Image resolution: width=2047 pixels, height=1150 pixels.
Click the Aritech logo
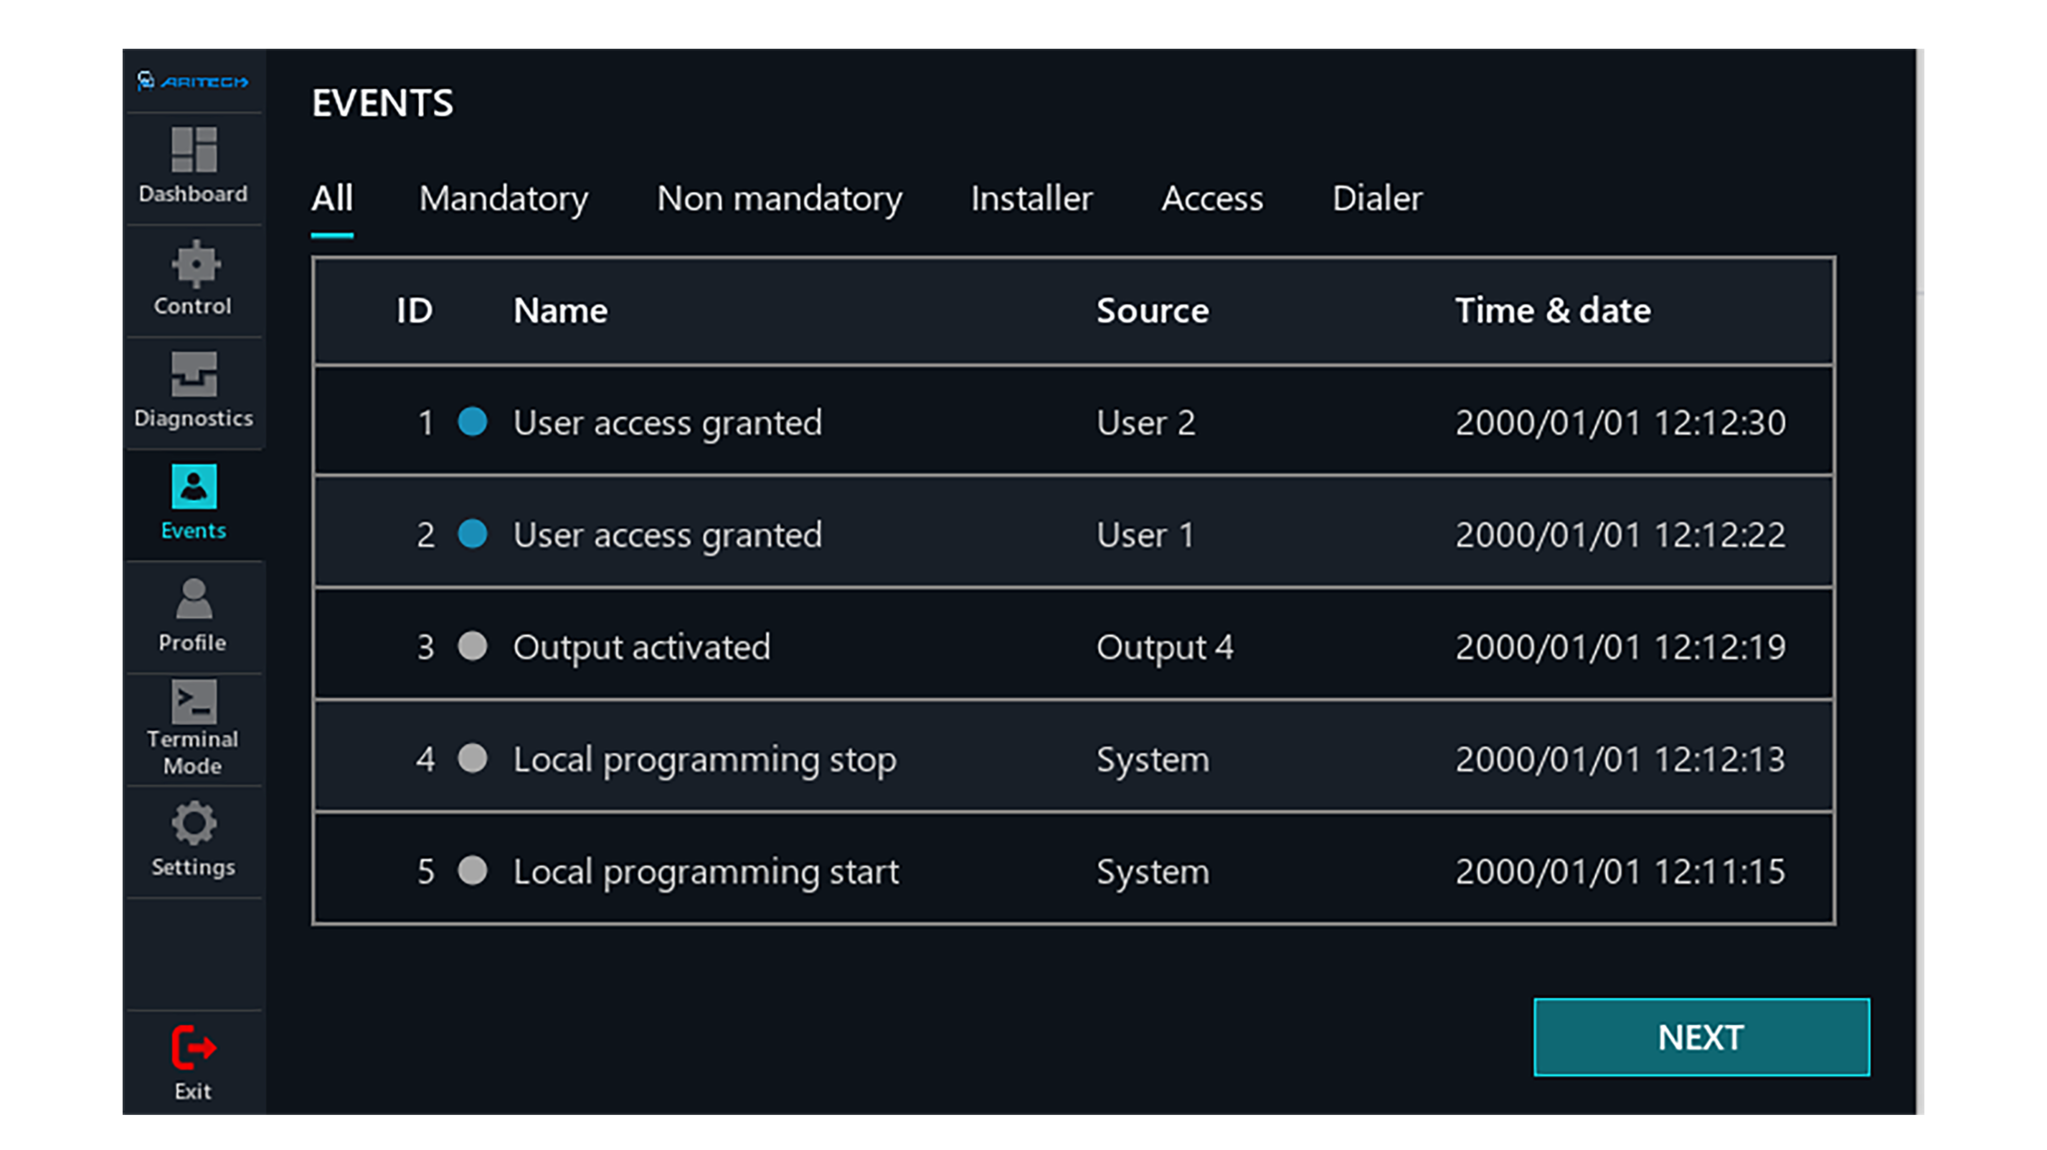pyautogui.click(x=193, y=80)
